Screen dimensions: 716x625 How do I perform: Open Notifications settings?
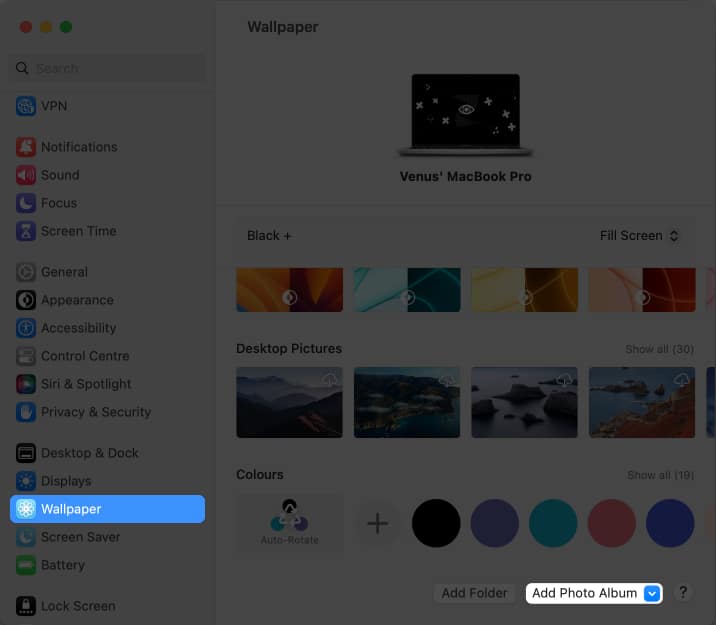(x=79, y=147)
